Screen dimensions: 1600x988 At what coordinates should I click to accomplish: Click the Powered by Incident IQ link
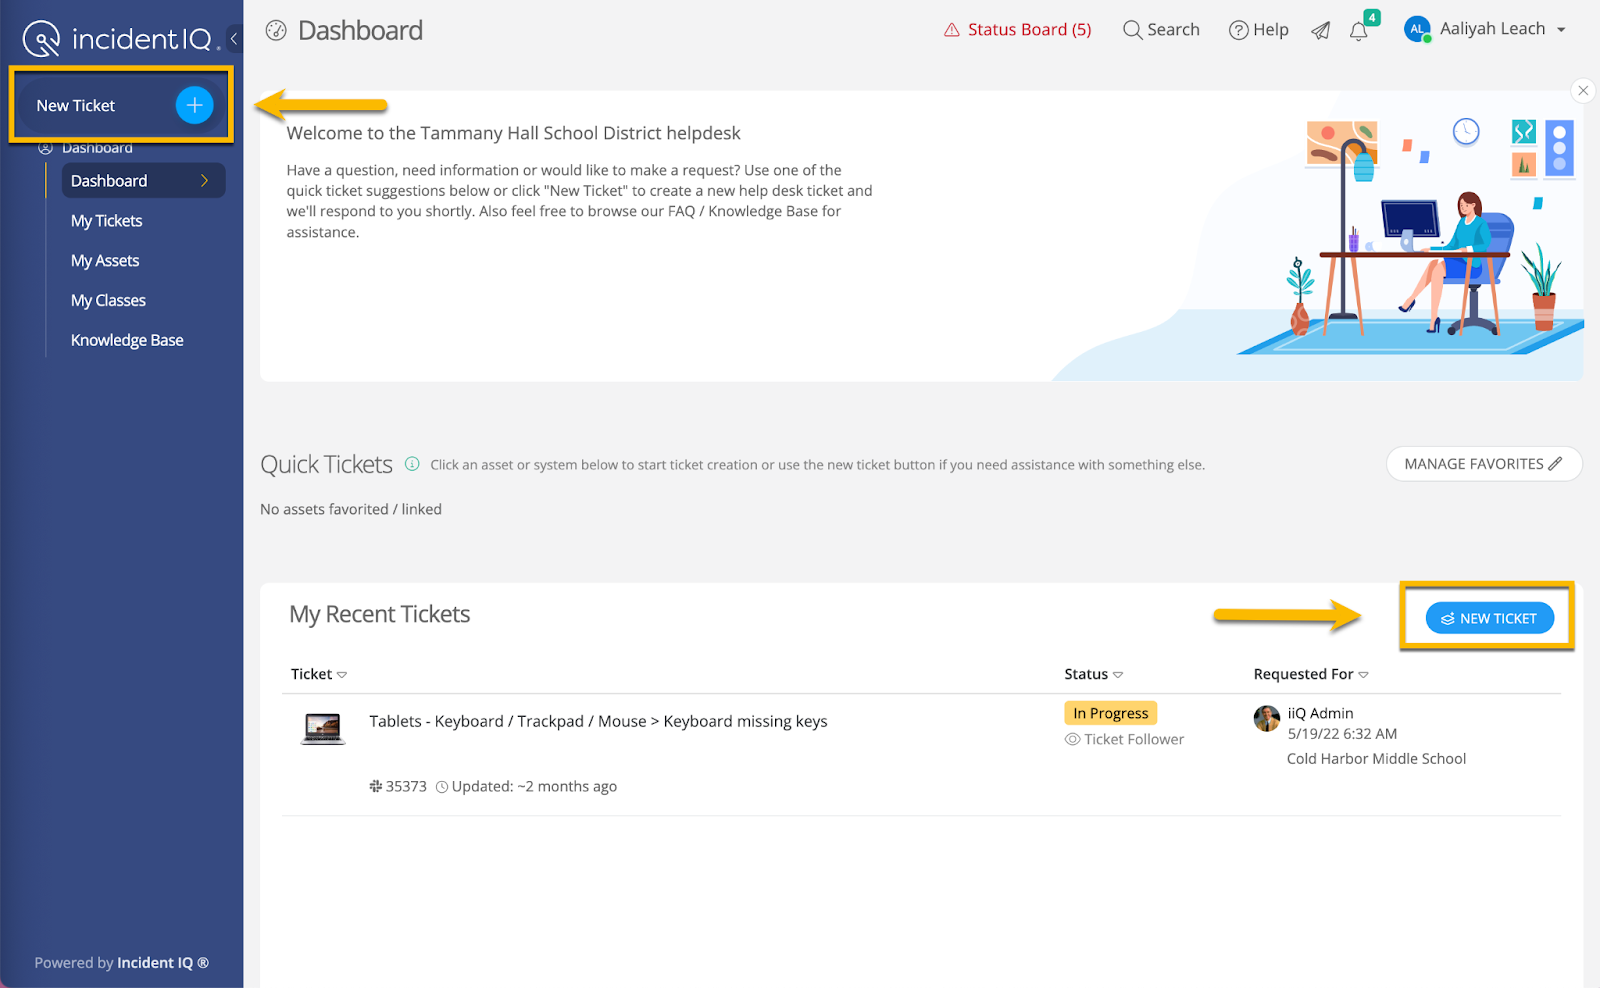coord(122,963)
